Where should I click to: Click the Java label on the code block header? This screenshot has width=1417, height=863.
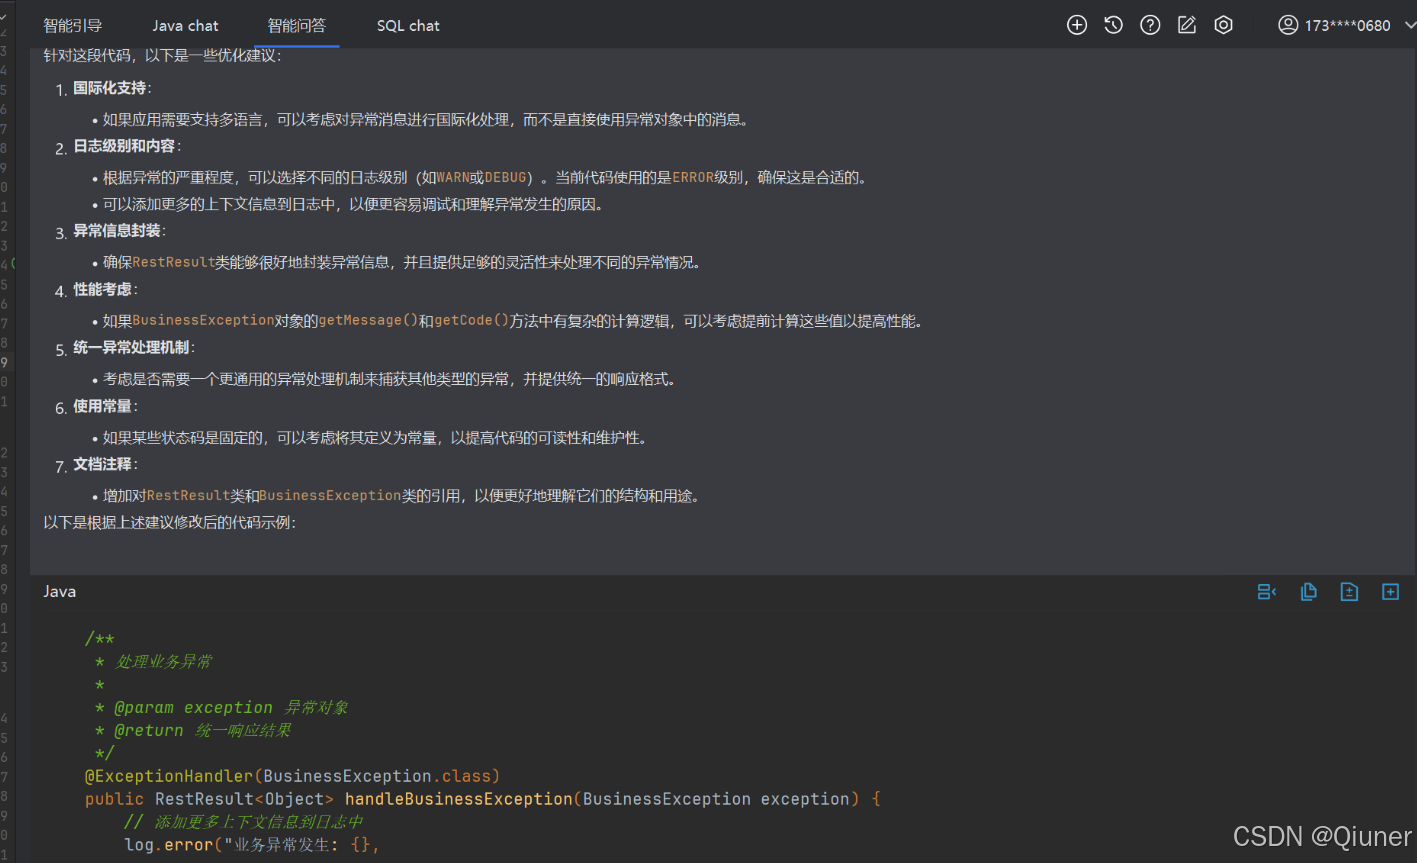(x=59, y=591)
